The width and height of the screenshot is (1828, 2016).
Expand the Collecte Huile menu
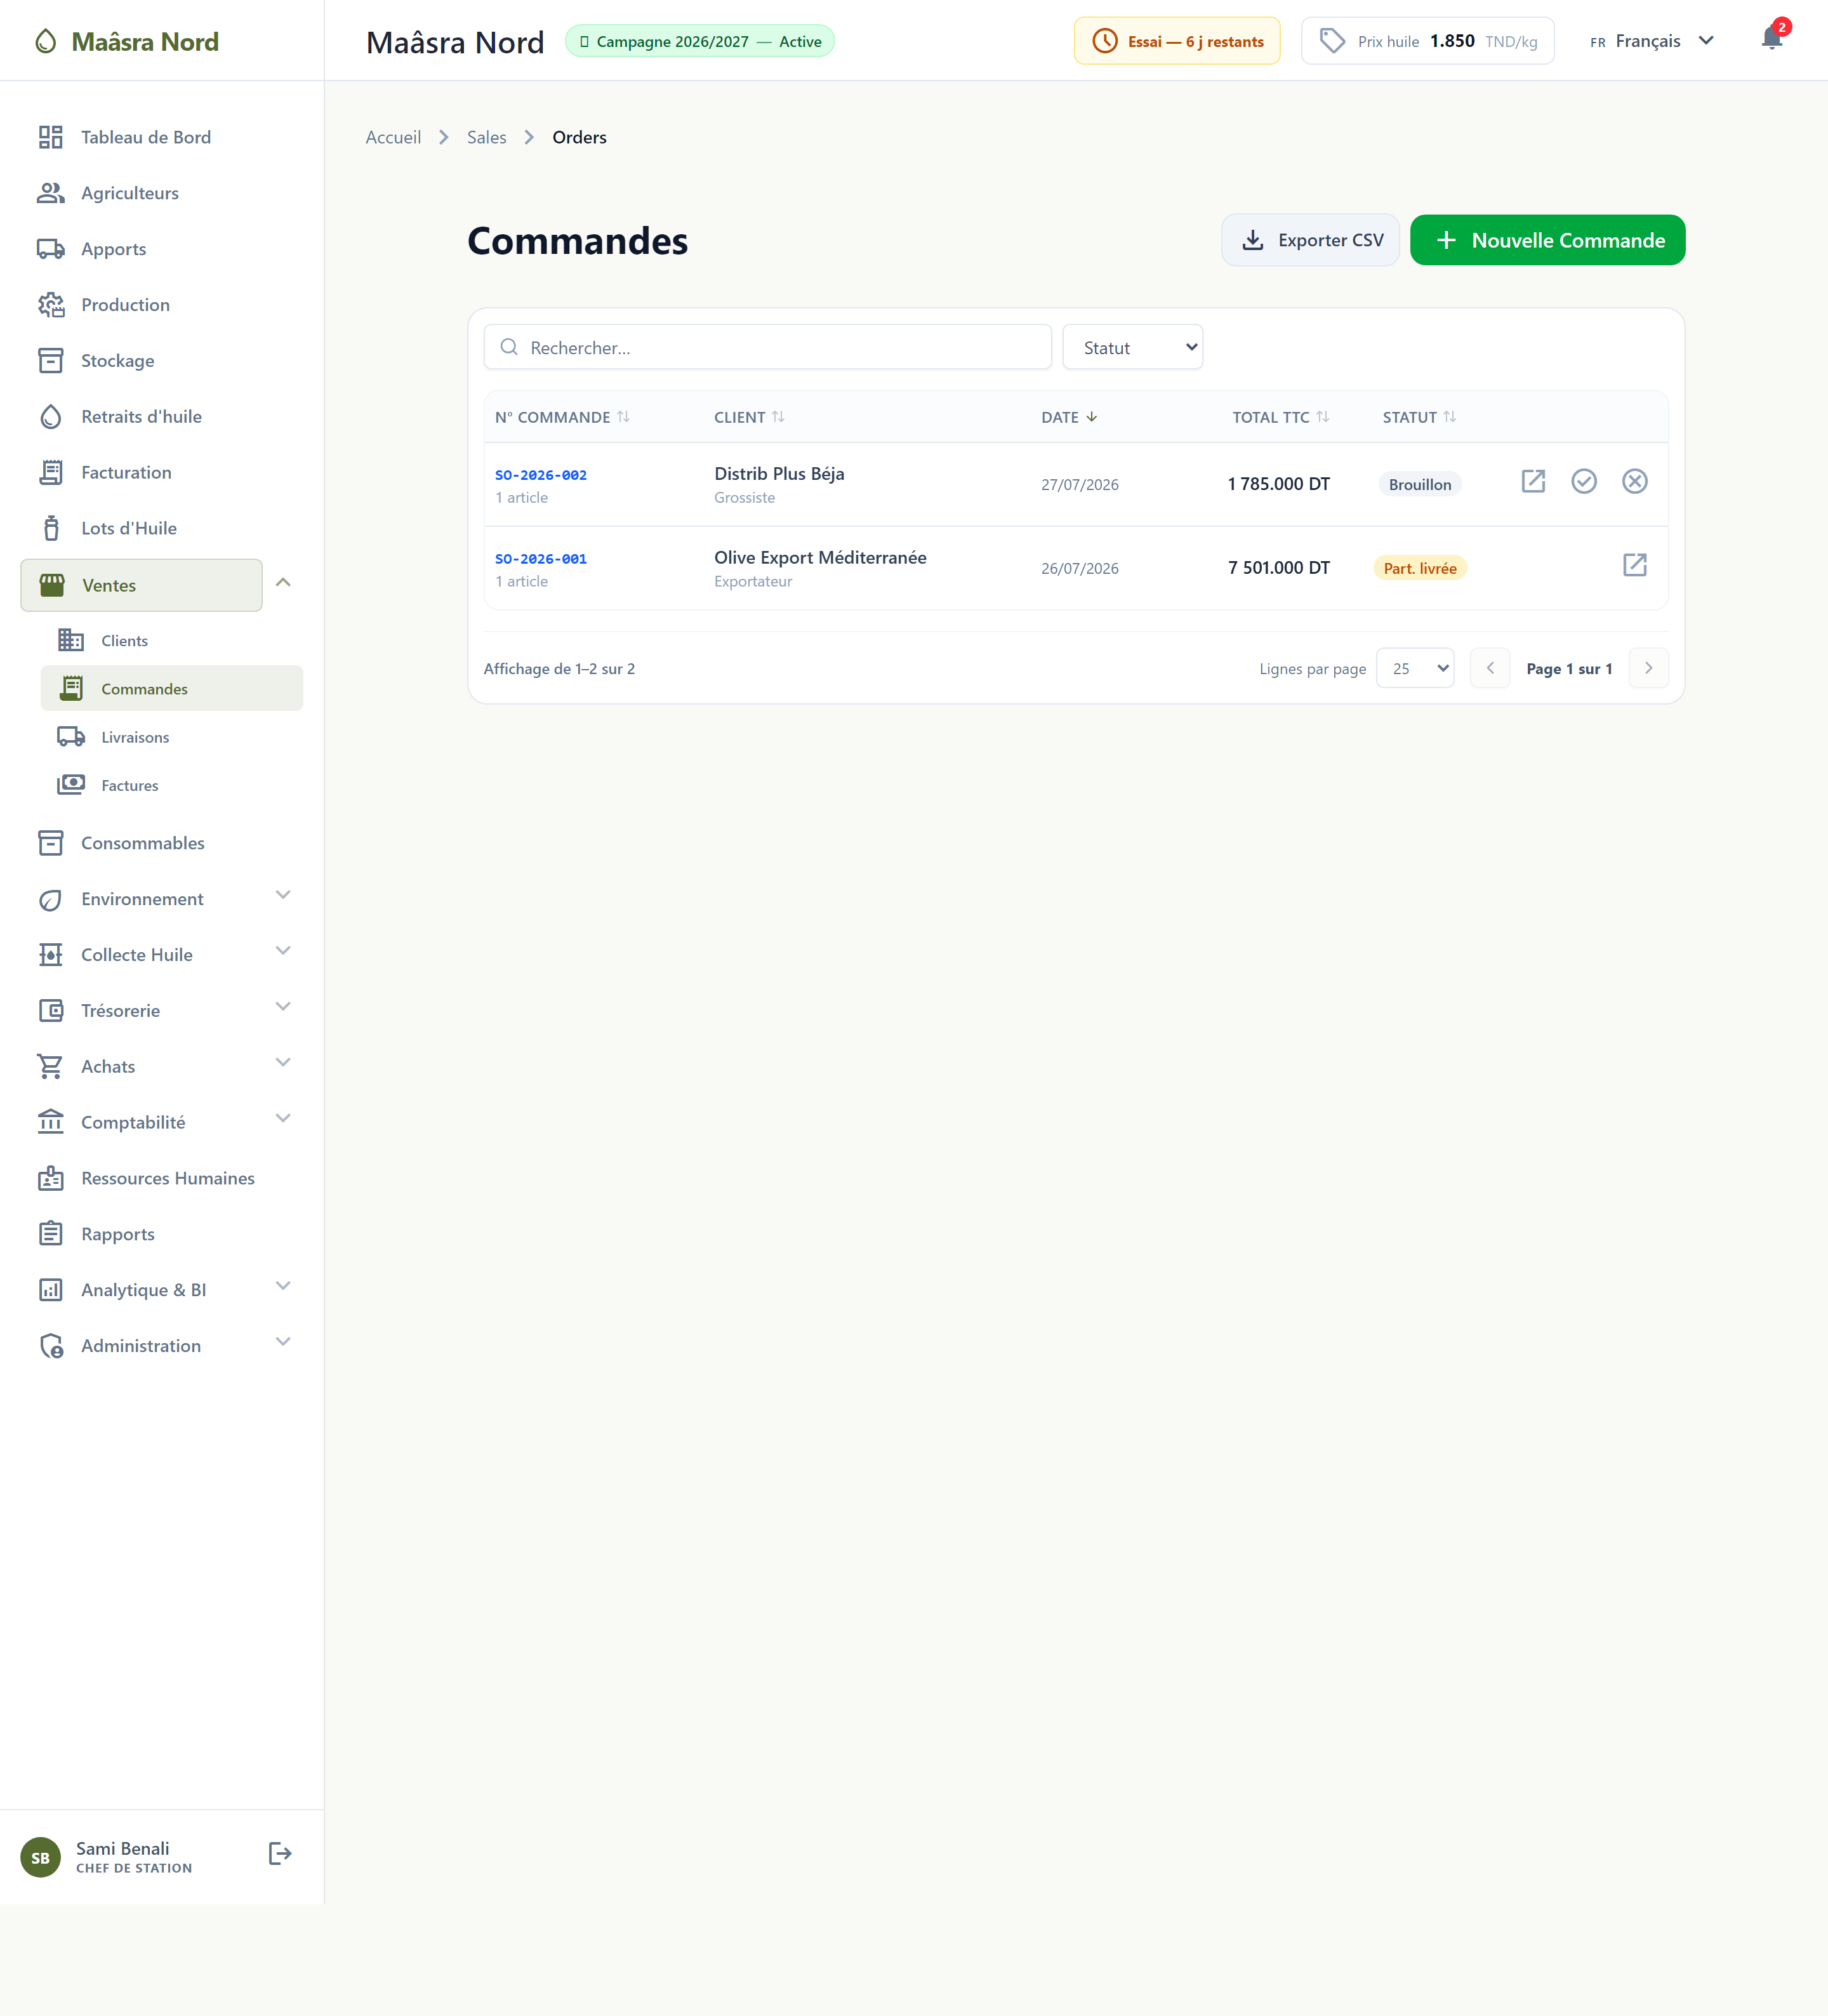283,951
